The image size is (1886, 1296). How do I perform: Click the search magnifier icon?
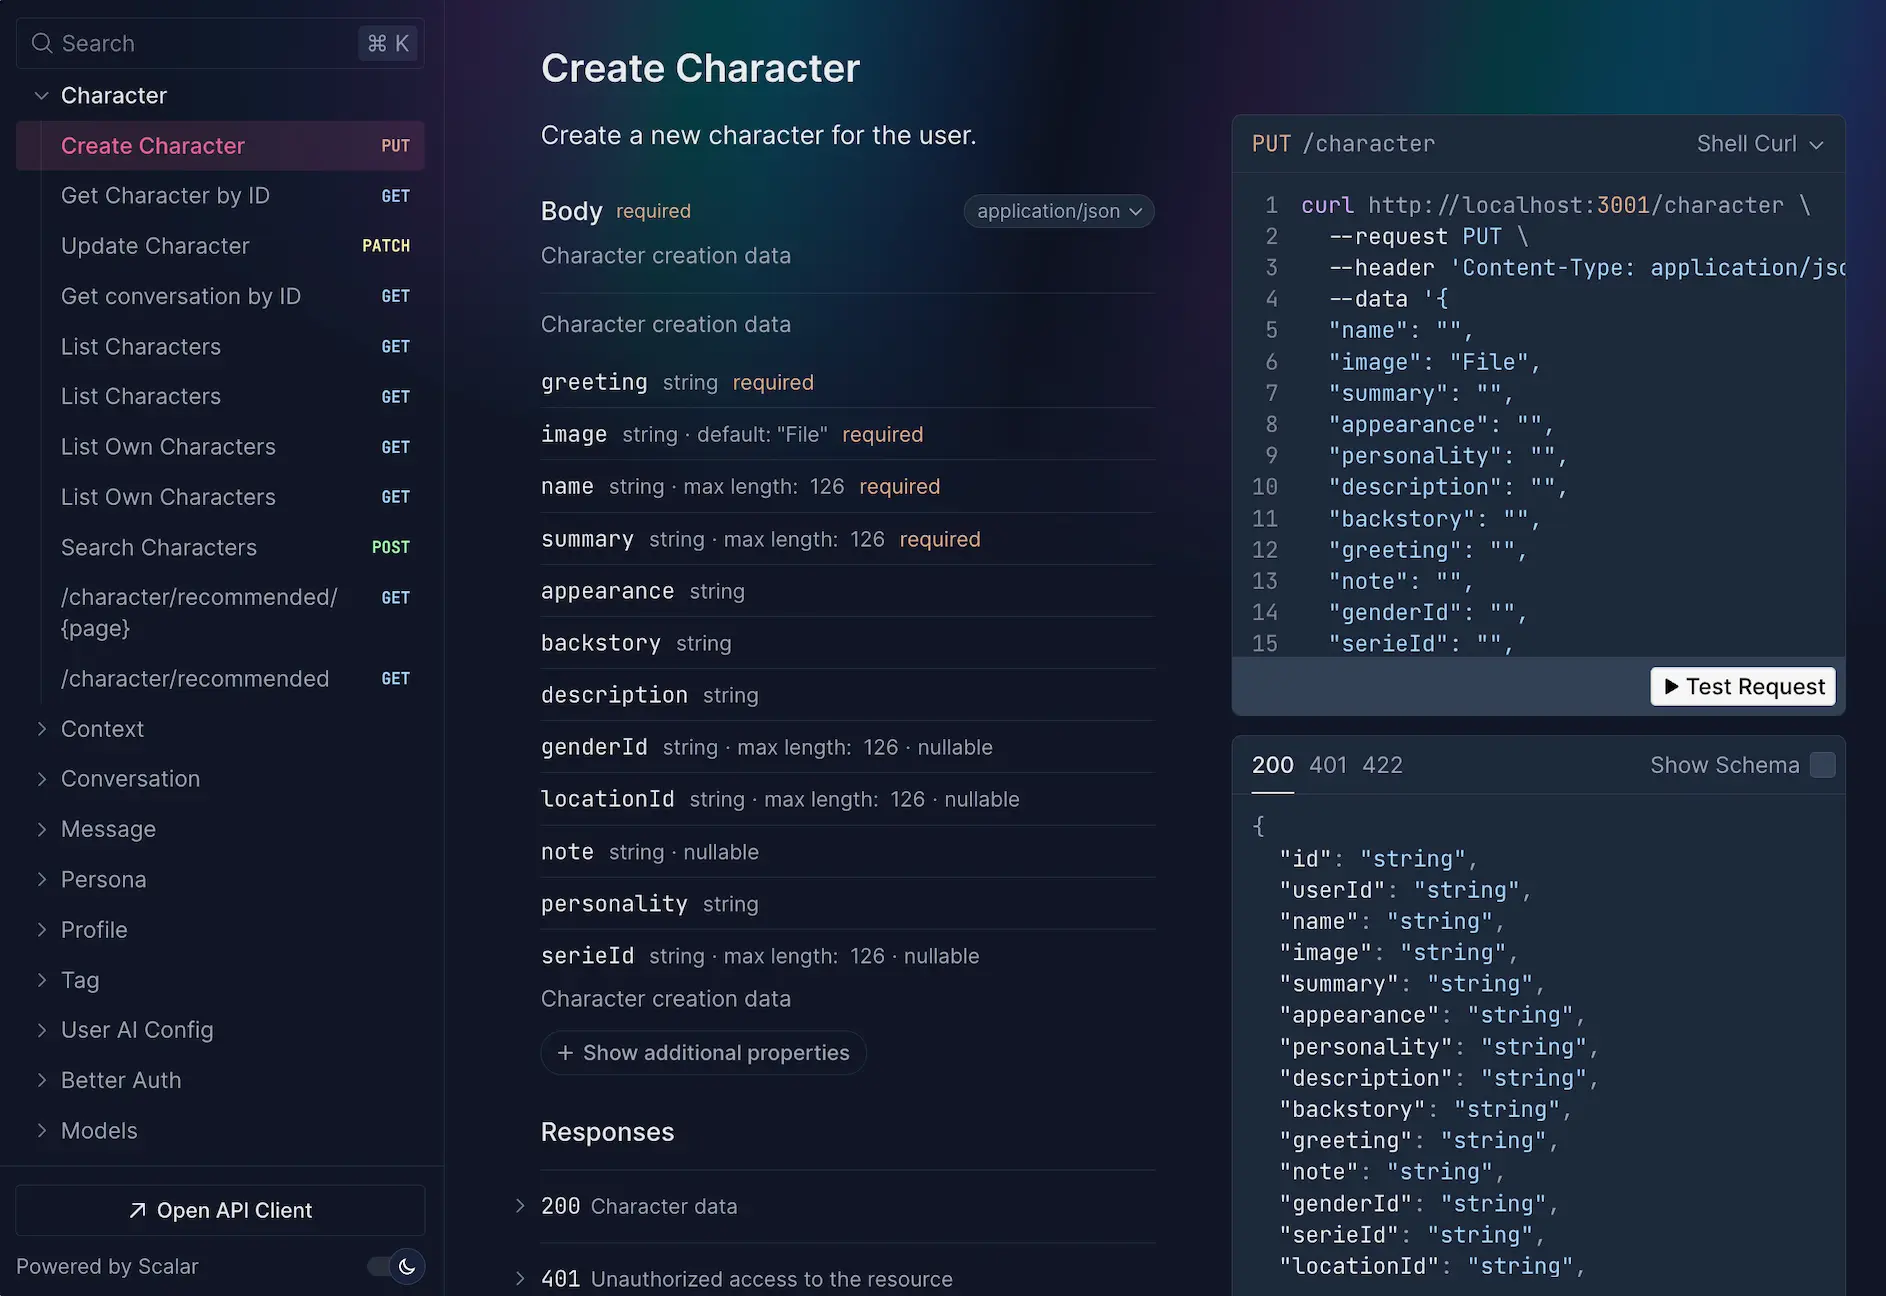(x=41, y=43)
